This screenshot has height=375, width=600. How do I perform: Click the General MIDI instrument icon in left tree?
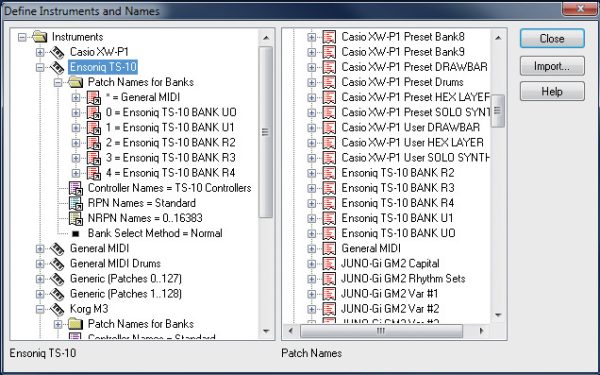coord(57,249)
